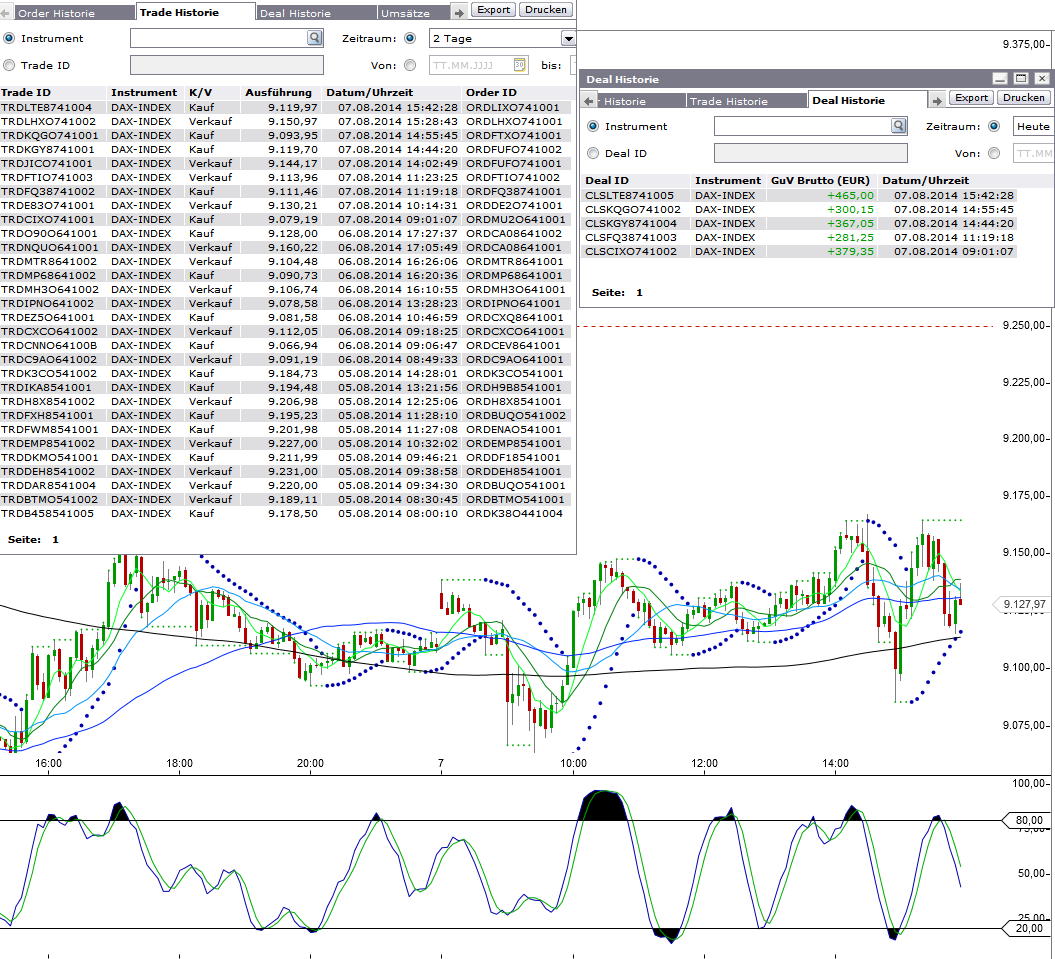
Task: Select the Zeitraum radio in Trade Historie panel
Action: (x=410, y=38)
